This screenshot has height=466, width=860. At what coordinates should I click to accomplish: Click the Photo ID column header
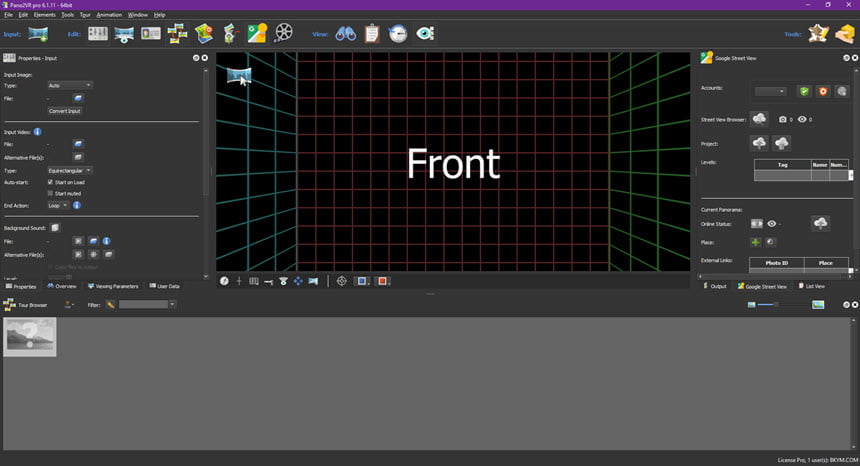777,263
